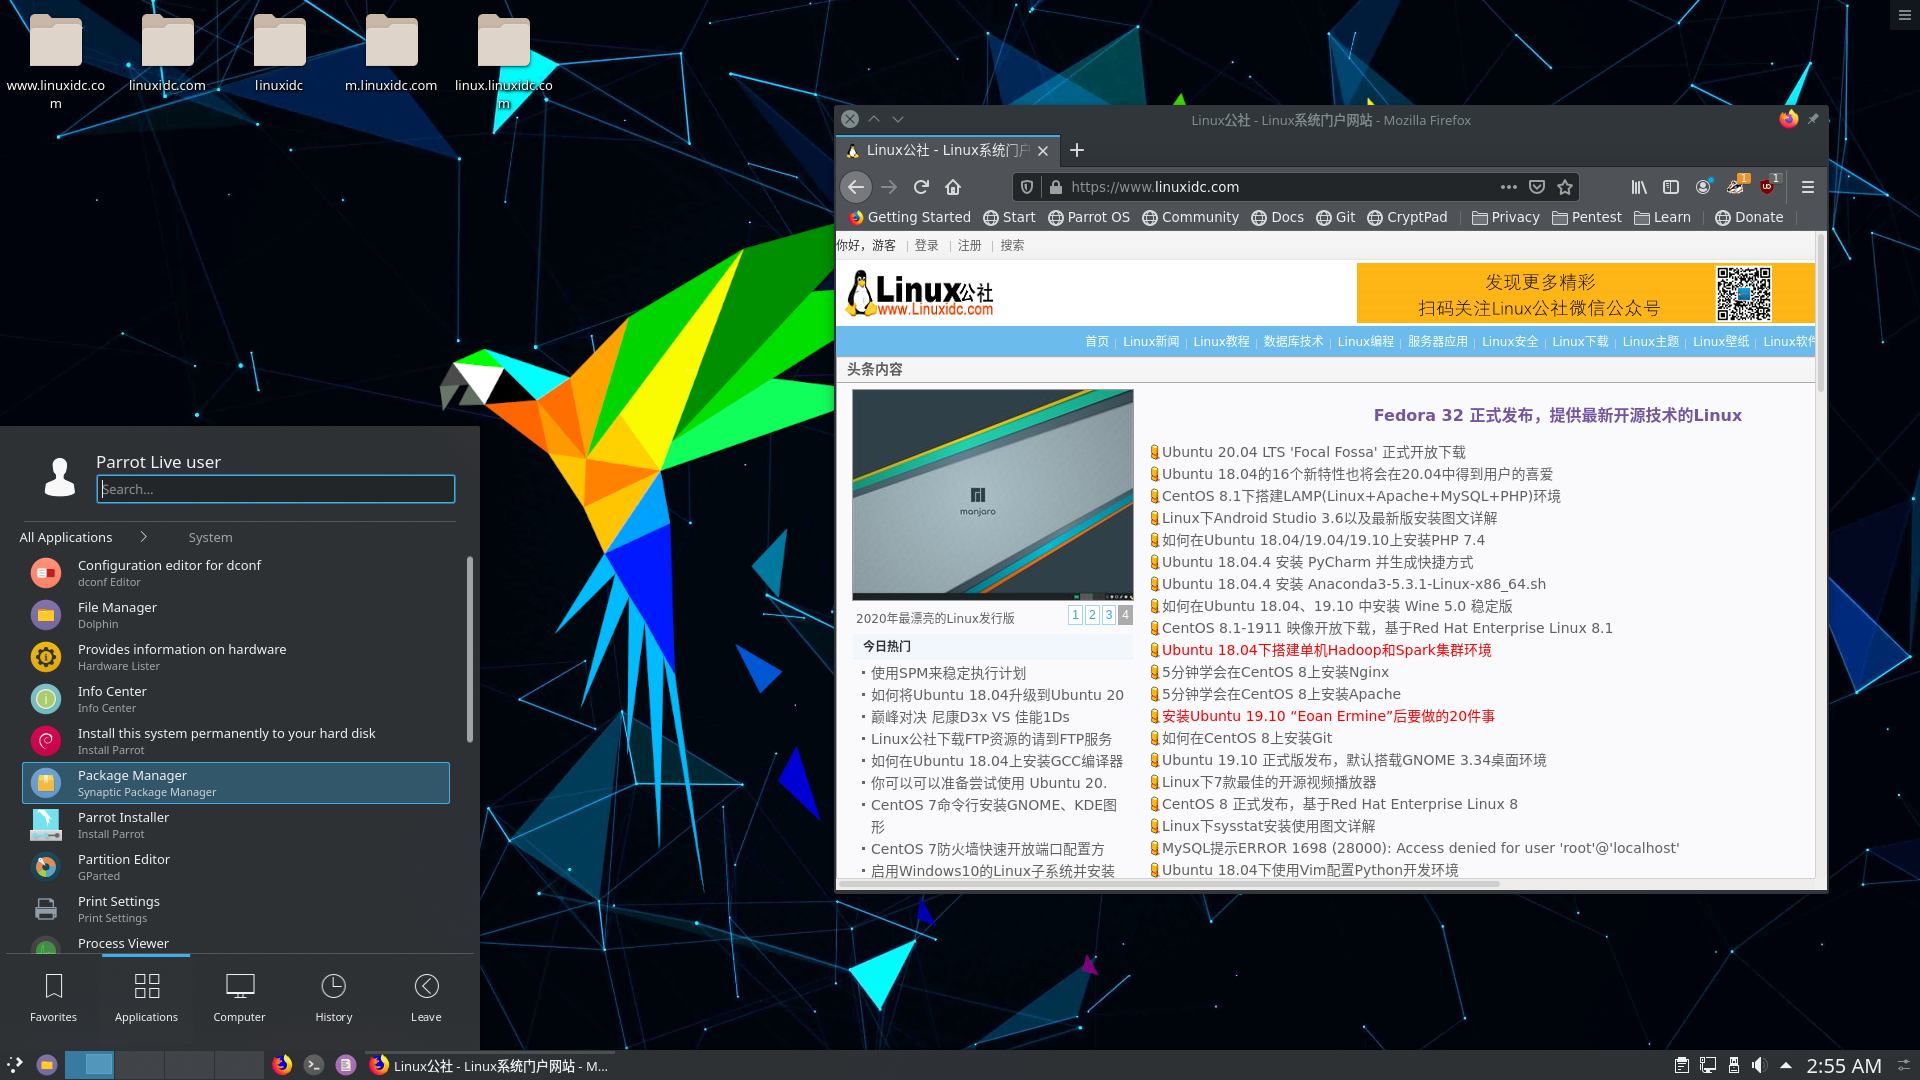Viewport: 1920px width, 1080px height.
Task: Open the volume control in system tray
Action: (x=1760, y=1065)
